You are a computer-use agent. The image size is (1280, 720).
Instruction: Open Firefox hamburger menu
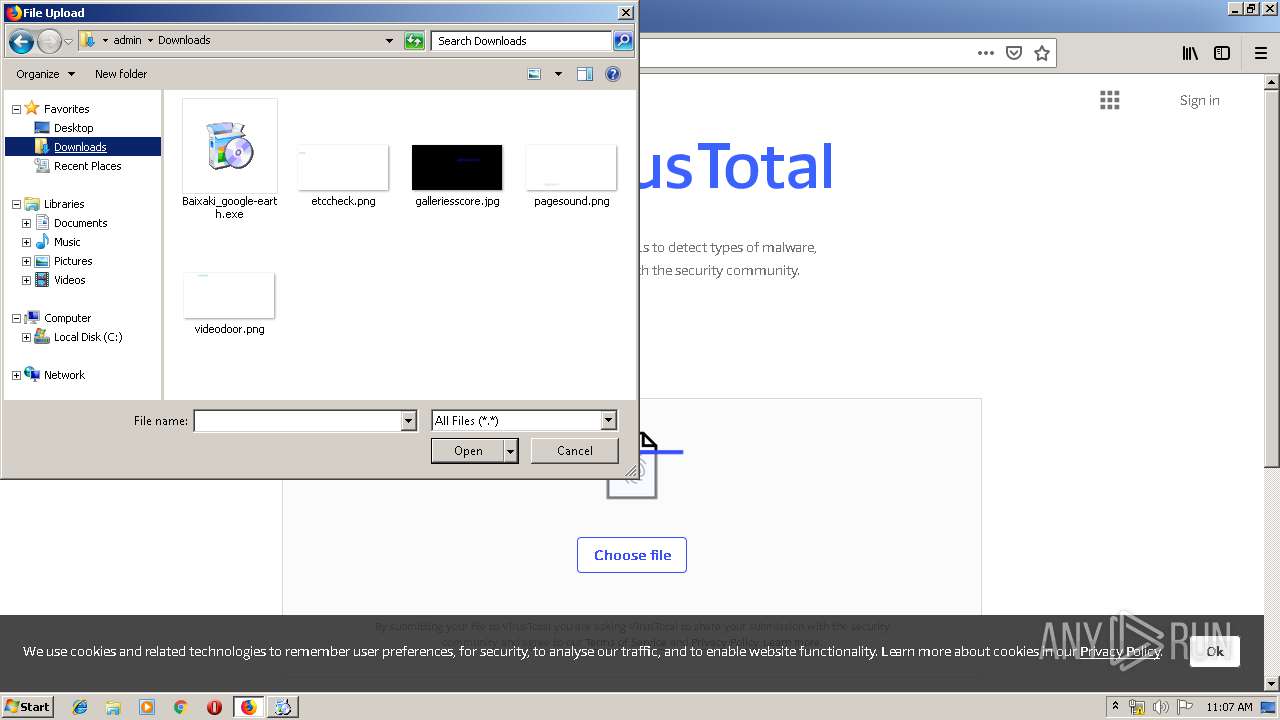pos(1261,53)
